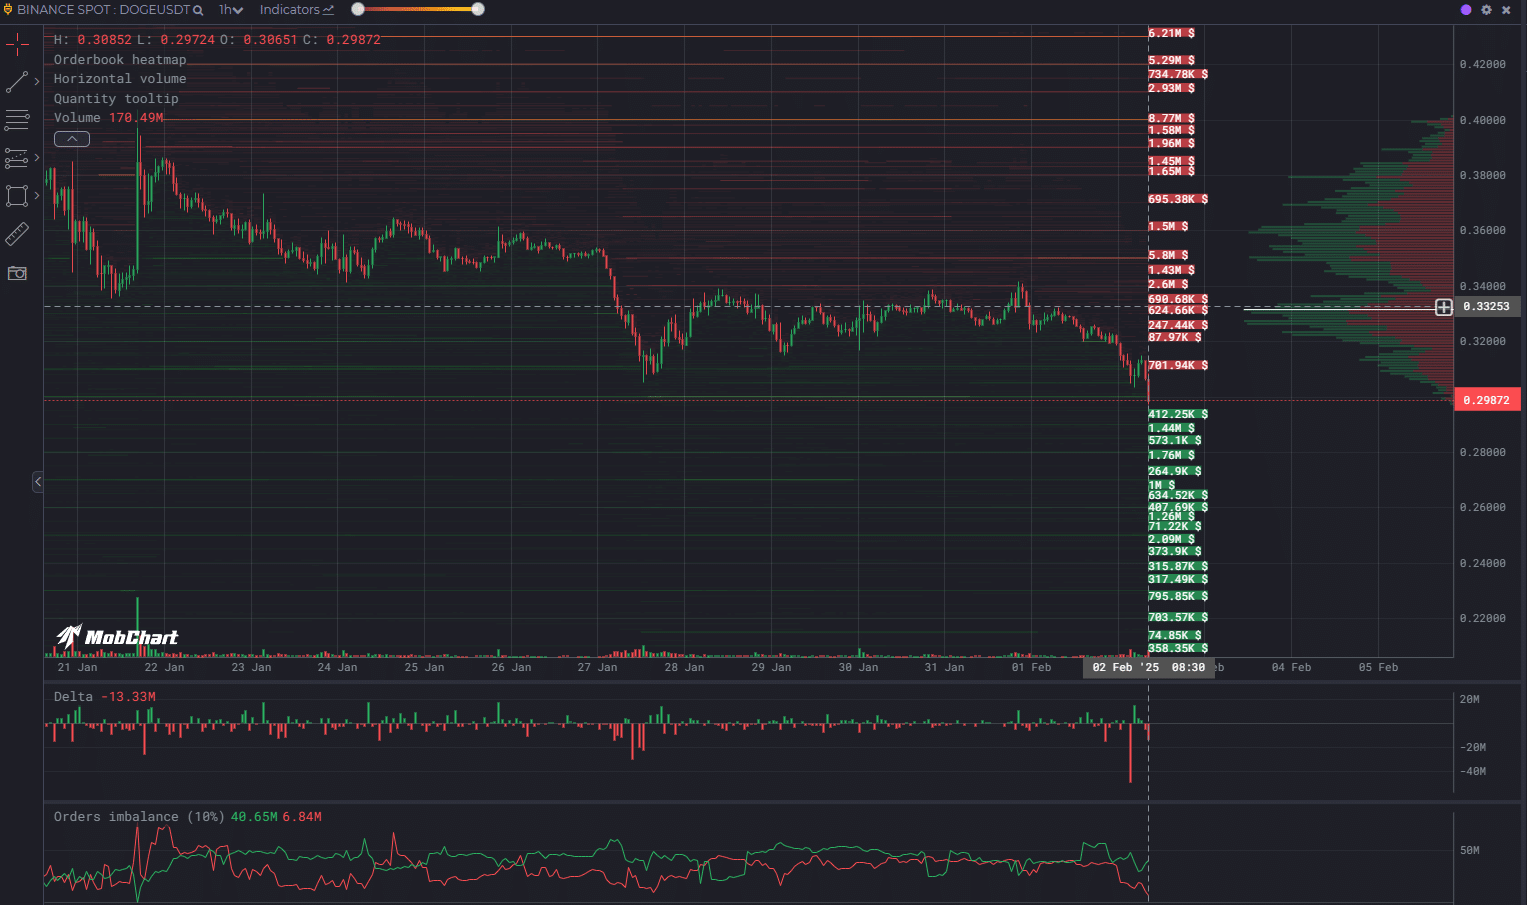
Task: Click the plus button at price 0.33253
Action: (1443, 307)
